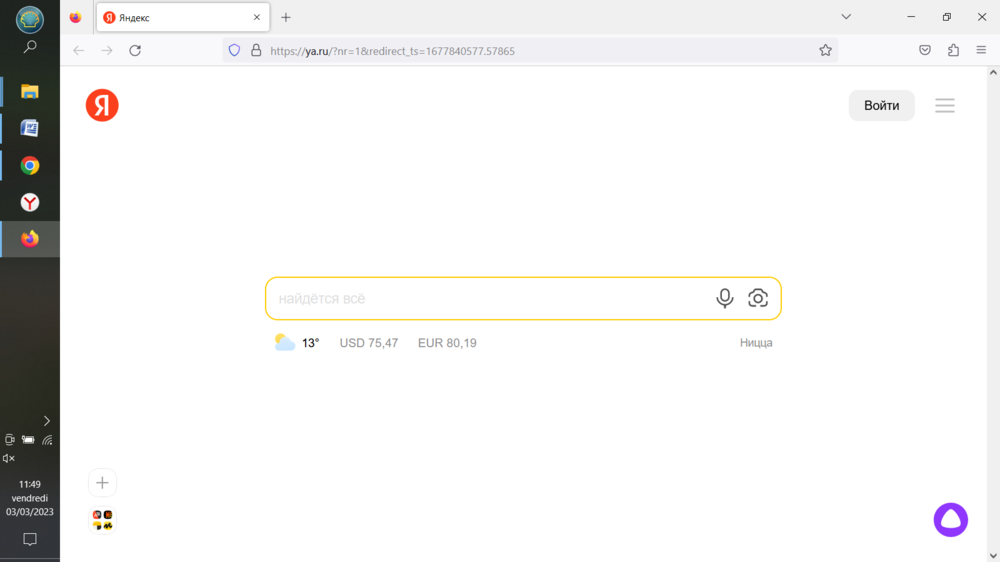
Task: Click the Yandex search input field
Action: tap(490, 298)
